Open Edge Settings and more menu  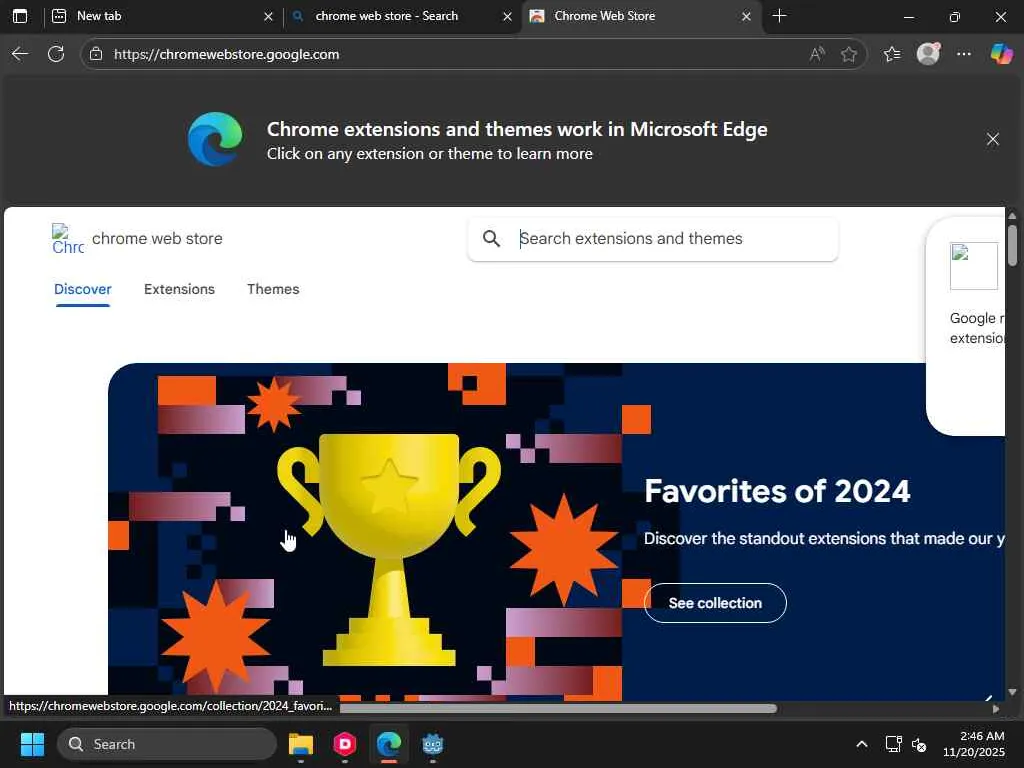coord(964,54)
